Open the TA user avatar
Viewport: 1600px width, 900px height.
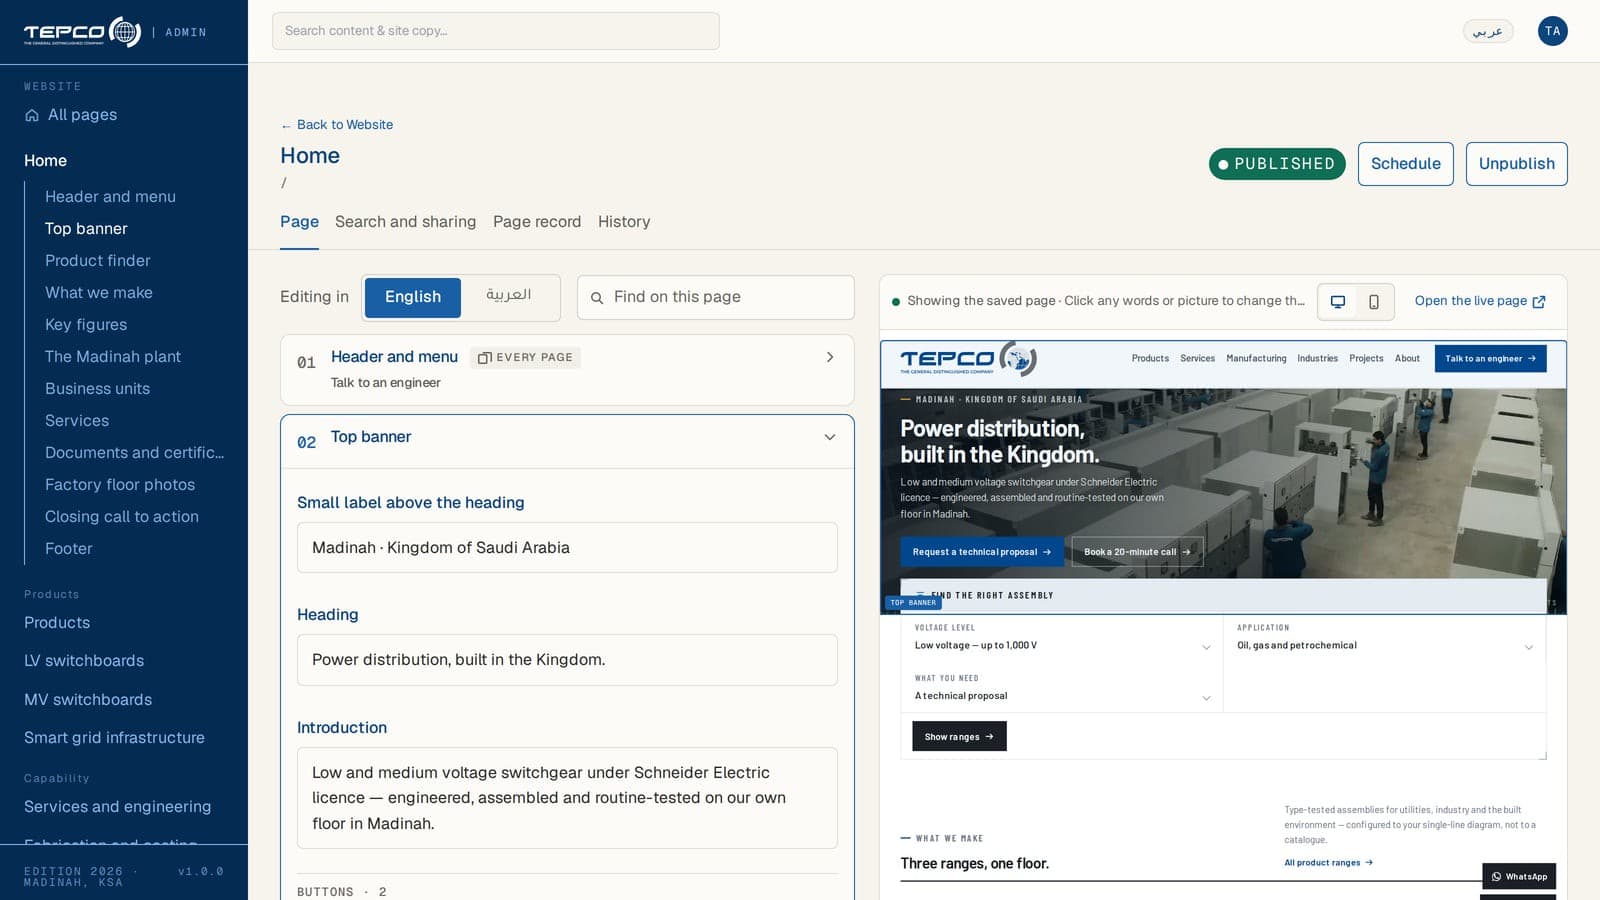pyautogui.click(x=1552, y=31)
